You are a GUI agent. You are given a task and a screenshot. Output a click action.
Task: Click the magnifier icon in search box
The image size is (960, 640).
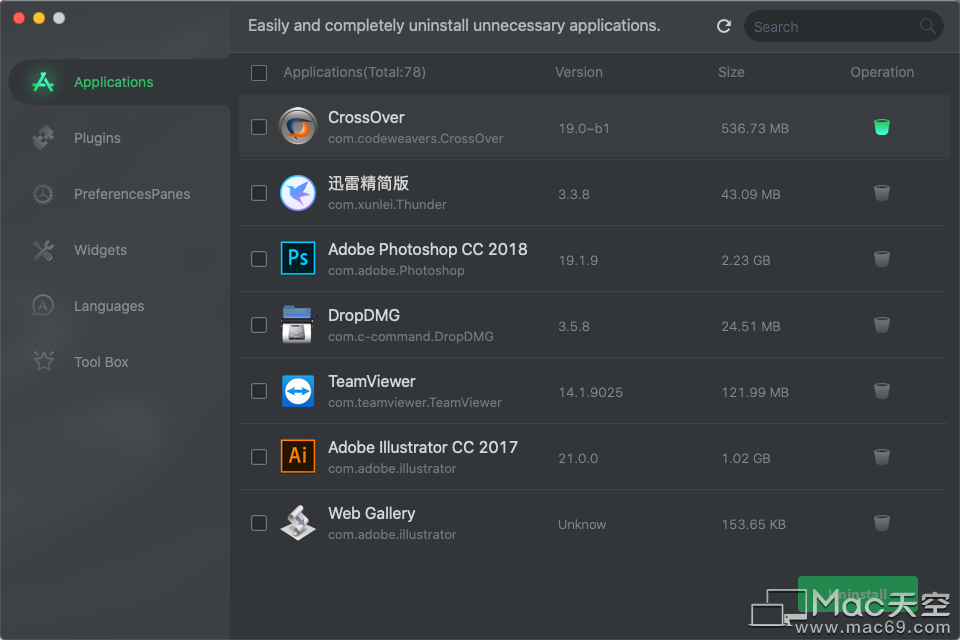(x=927, y=26)
